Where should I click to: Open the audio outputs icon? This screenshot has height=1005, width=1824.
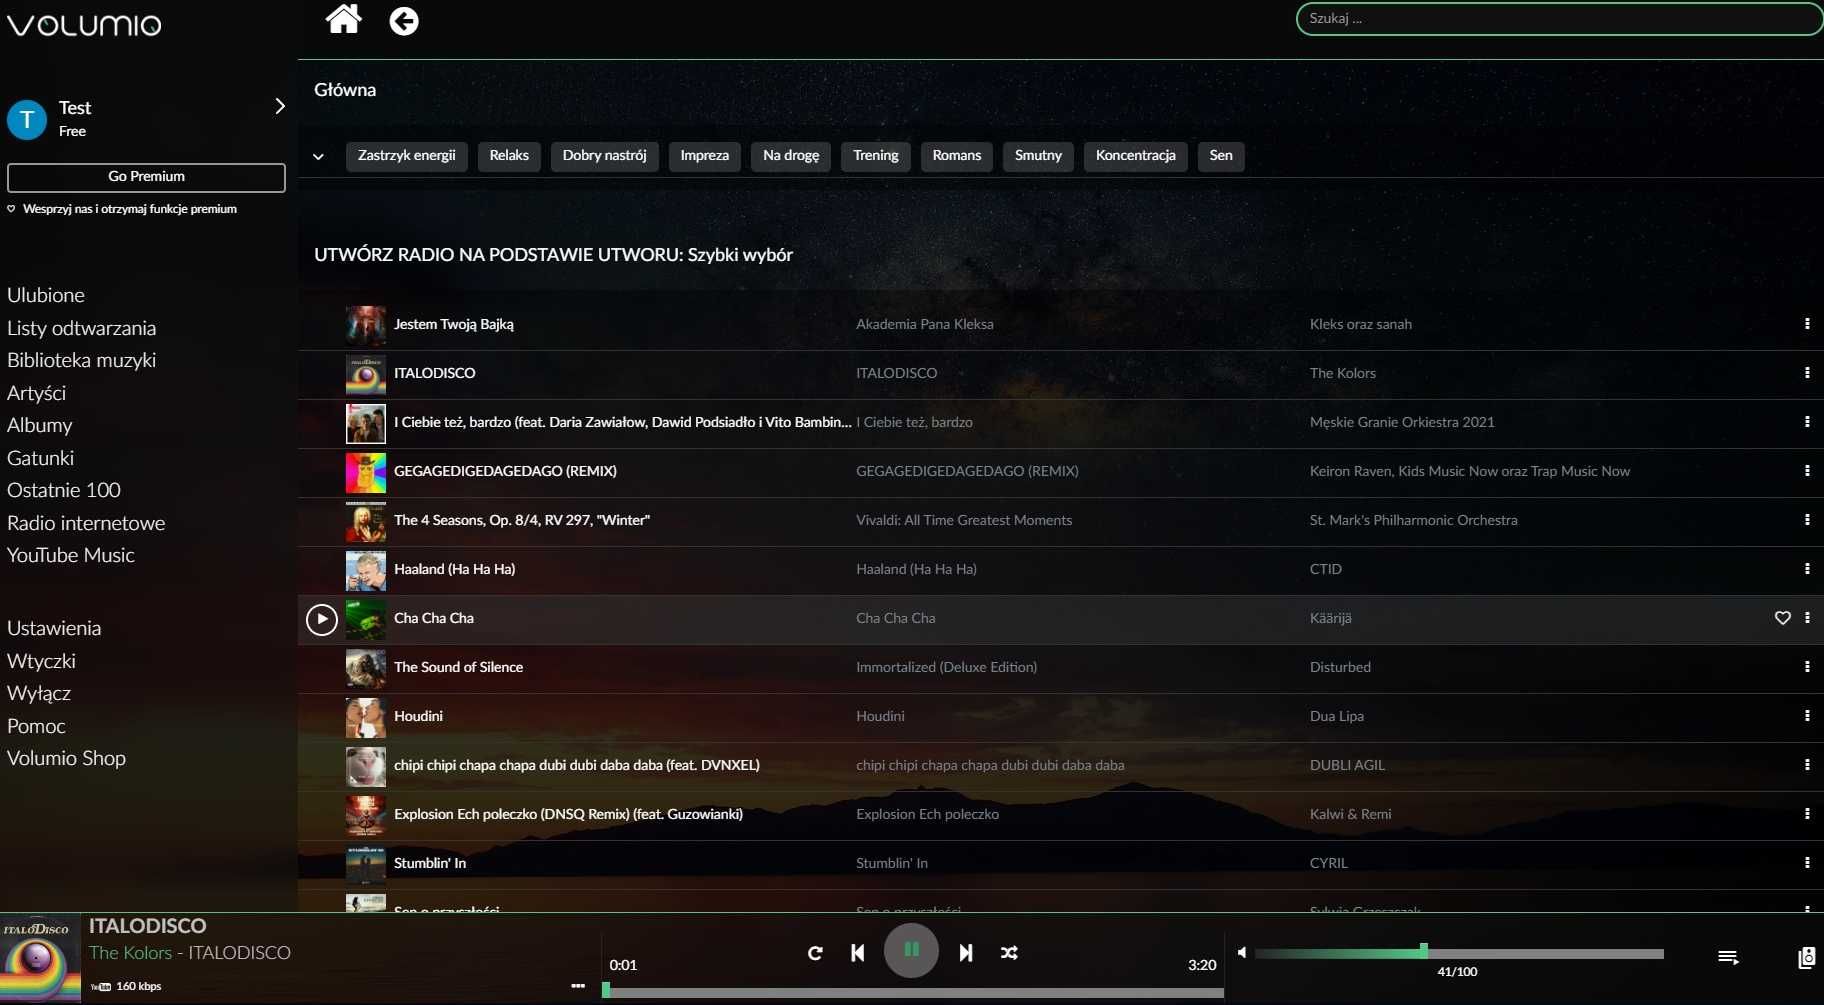[x=1806, y=958]
